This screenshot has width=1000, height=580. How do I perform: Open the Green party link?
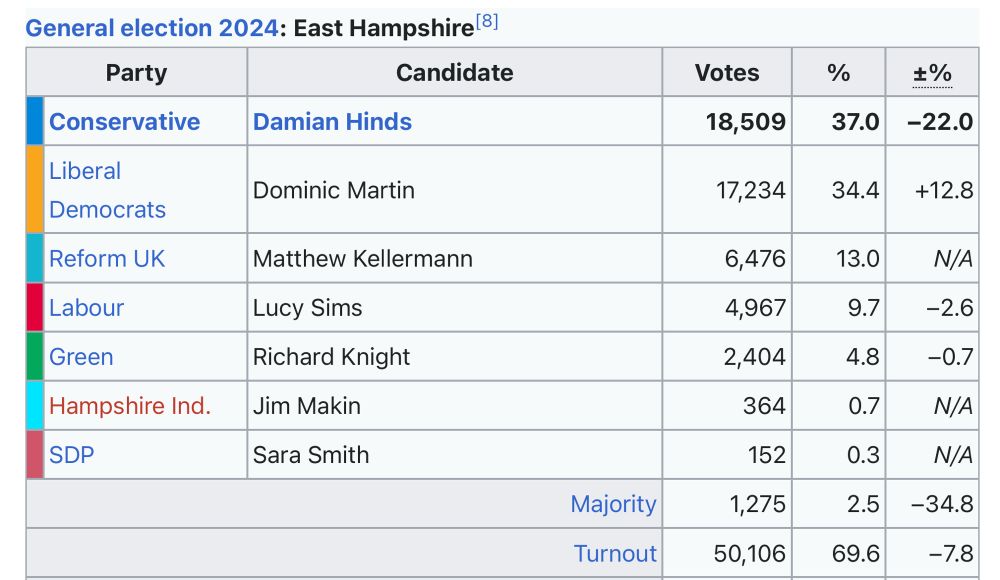coord(81,357)
